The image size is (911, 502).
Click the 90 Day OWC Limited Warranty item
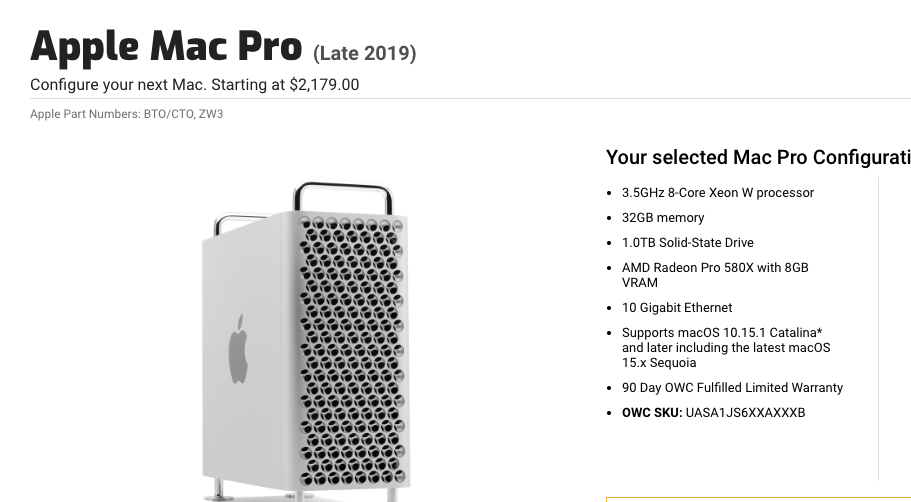732,388
